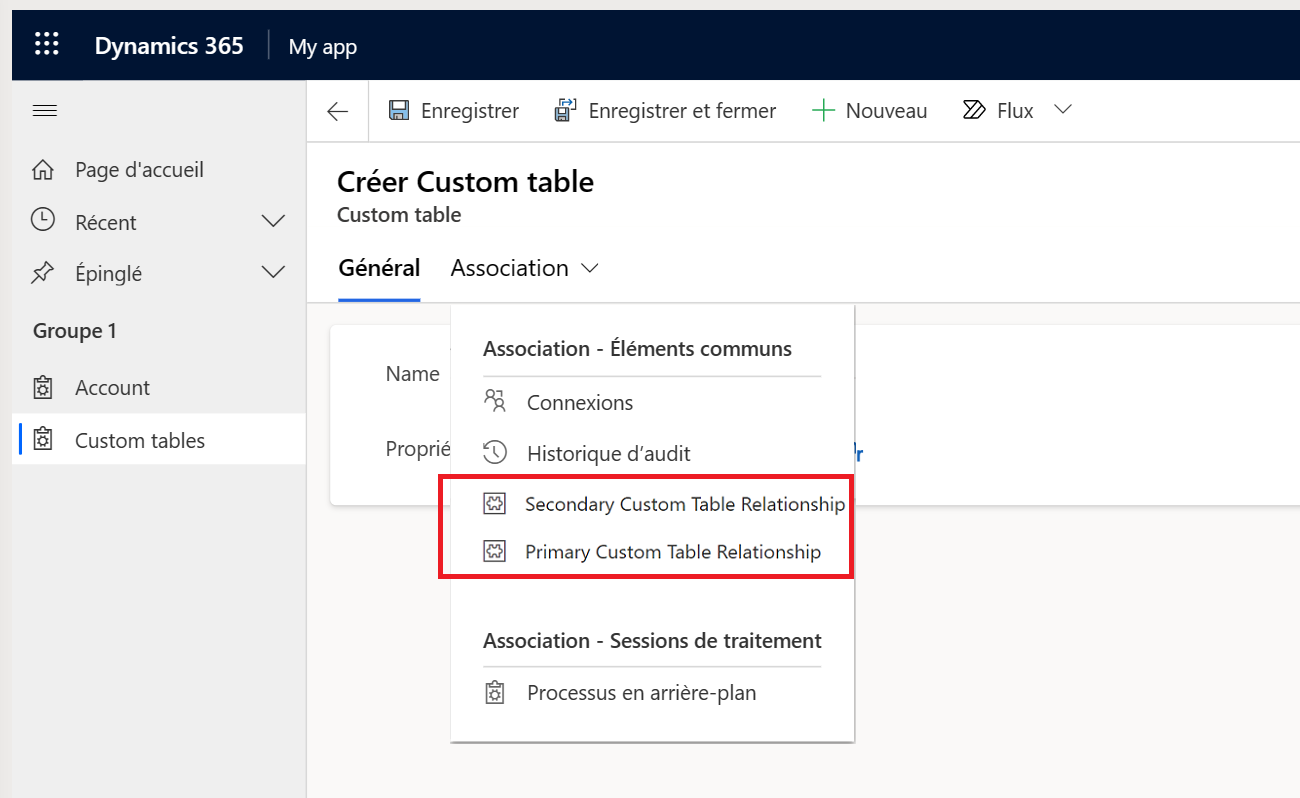
Task: Click the Name field label
Action: click(412, 374)
